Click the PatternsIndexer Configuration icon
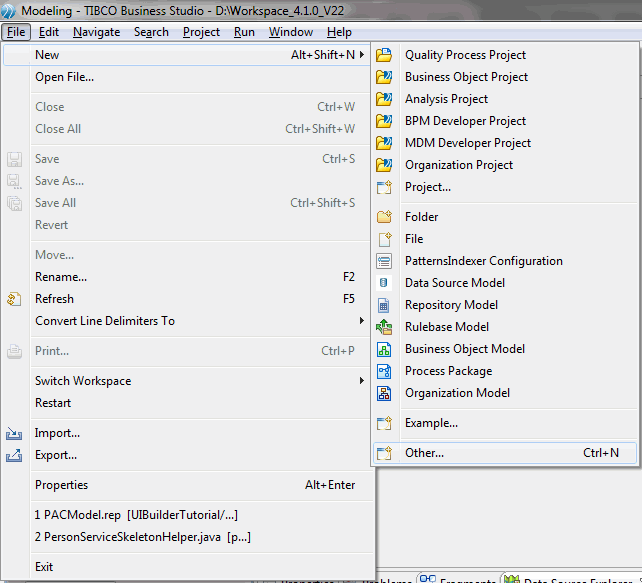This screenshot has height=583, width=642. 384,261
